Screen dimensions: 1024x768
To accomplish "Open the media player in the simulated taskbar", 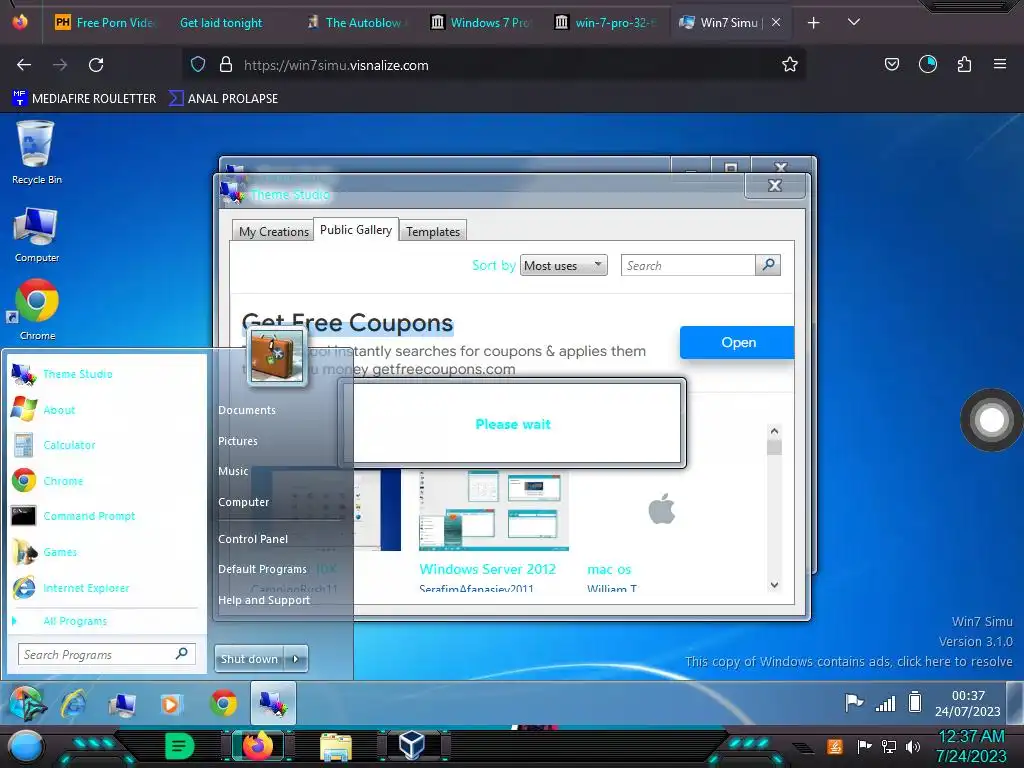I will coord(171,704).
